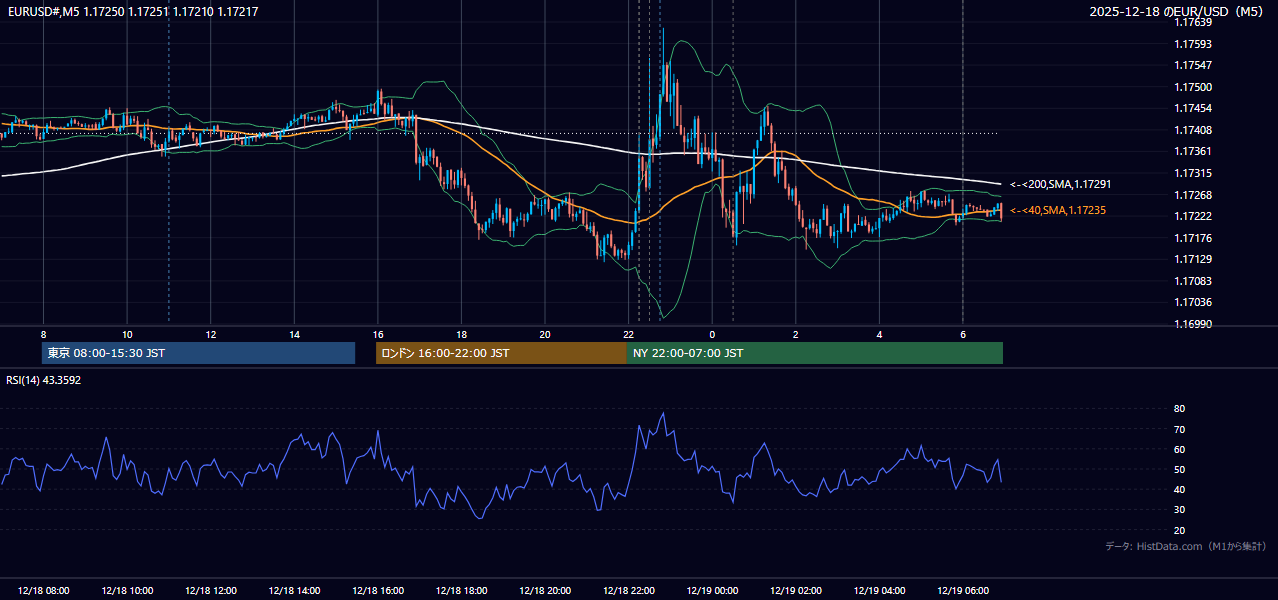The width and height of the screenshot is (1278, 600).
Task: Click the 12/19 06:00 time label
Action: point(963,591)
